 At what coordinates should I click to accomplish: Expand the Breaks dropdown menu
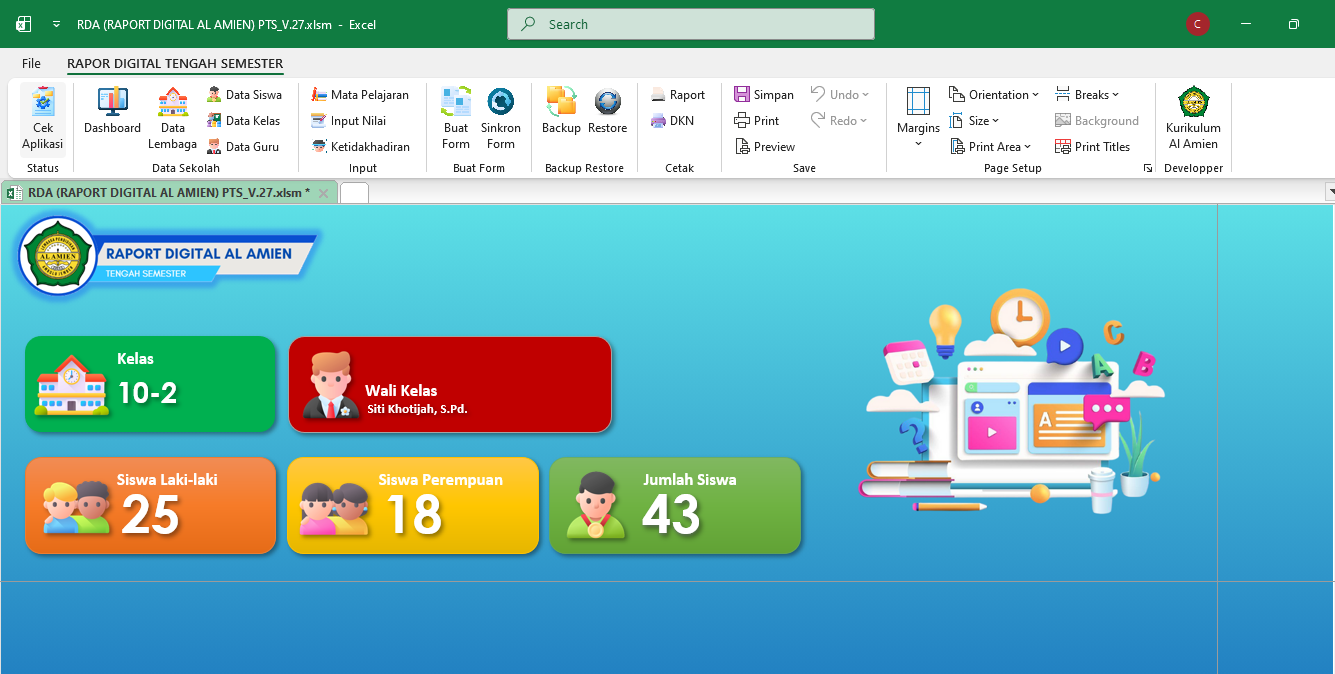click(1087, 95)
